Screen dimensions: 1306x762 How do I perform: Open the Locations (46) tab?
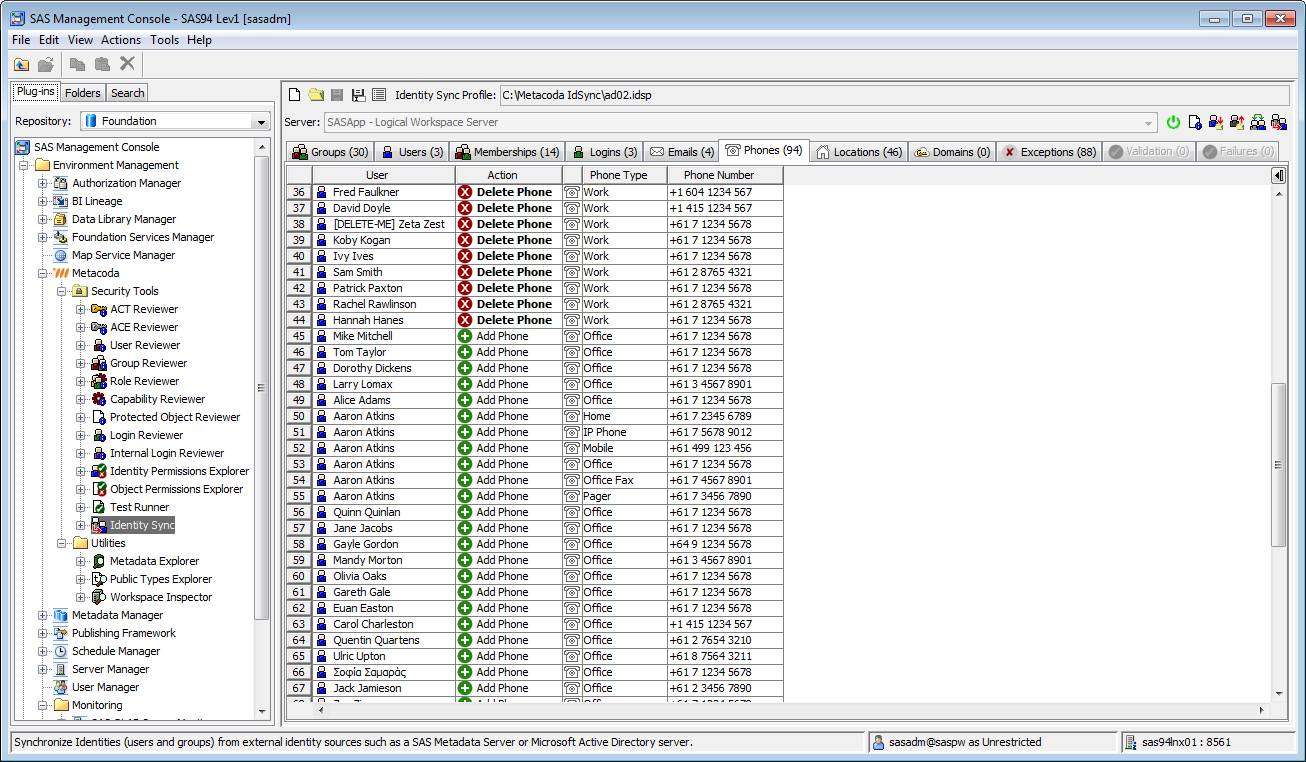pyautogui.click(x=858, y=152)
